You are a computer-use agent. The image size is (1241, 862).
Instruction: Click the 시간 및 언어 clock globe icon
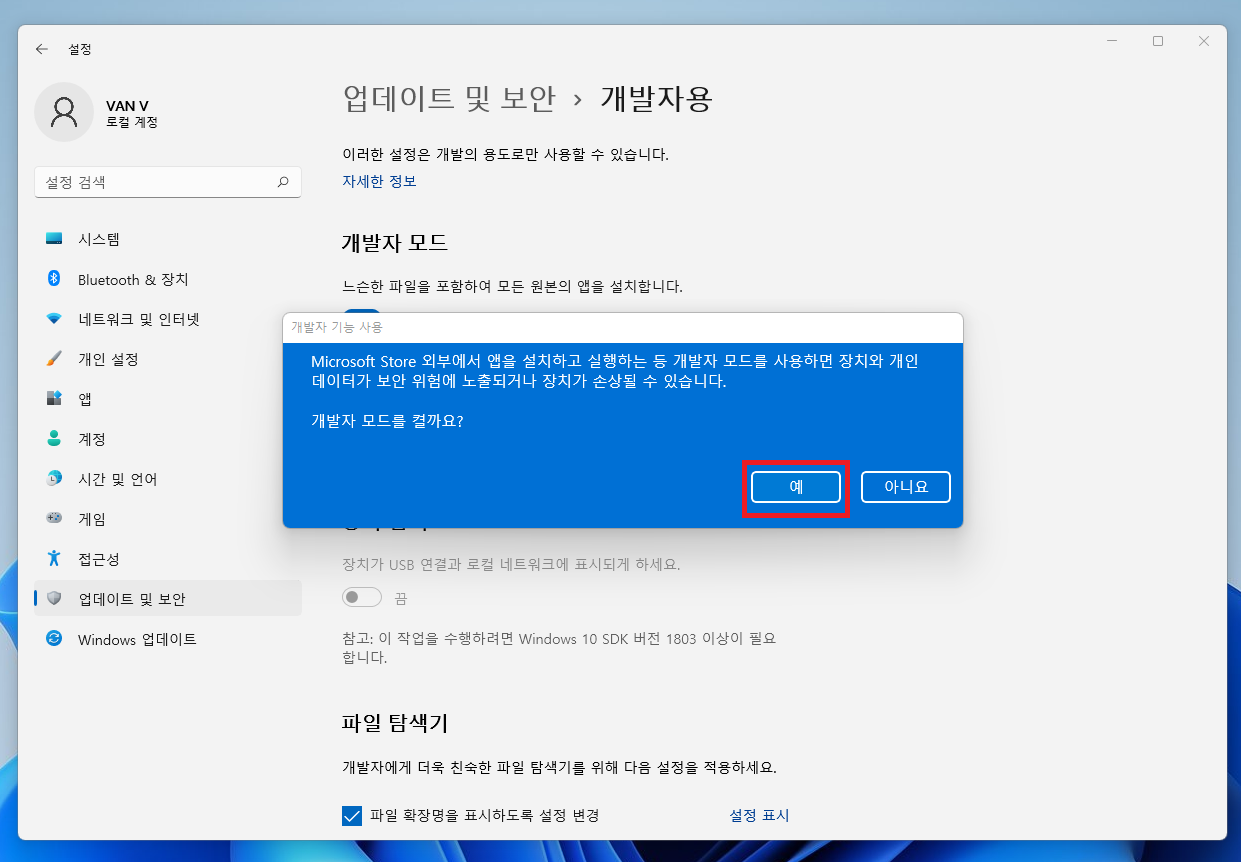pos(54,479)
